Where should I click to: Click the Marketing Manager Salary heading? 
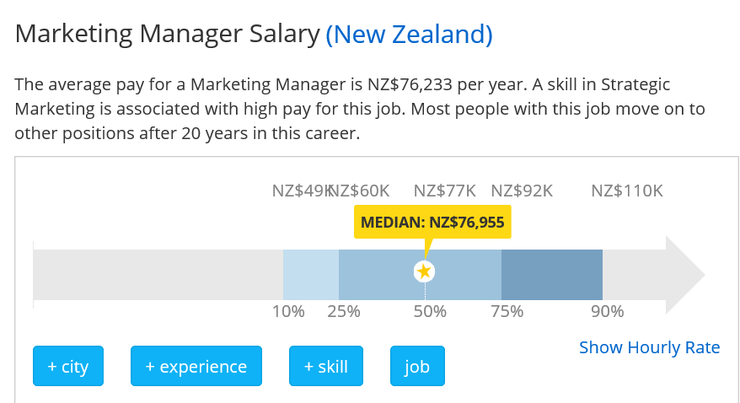point(168,34)
